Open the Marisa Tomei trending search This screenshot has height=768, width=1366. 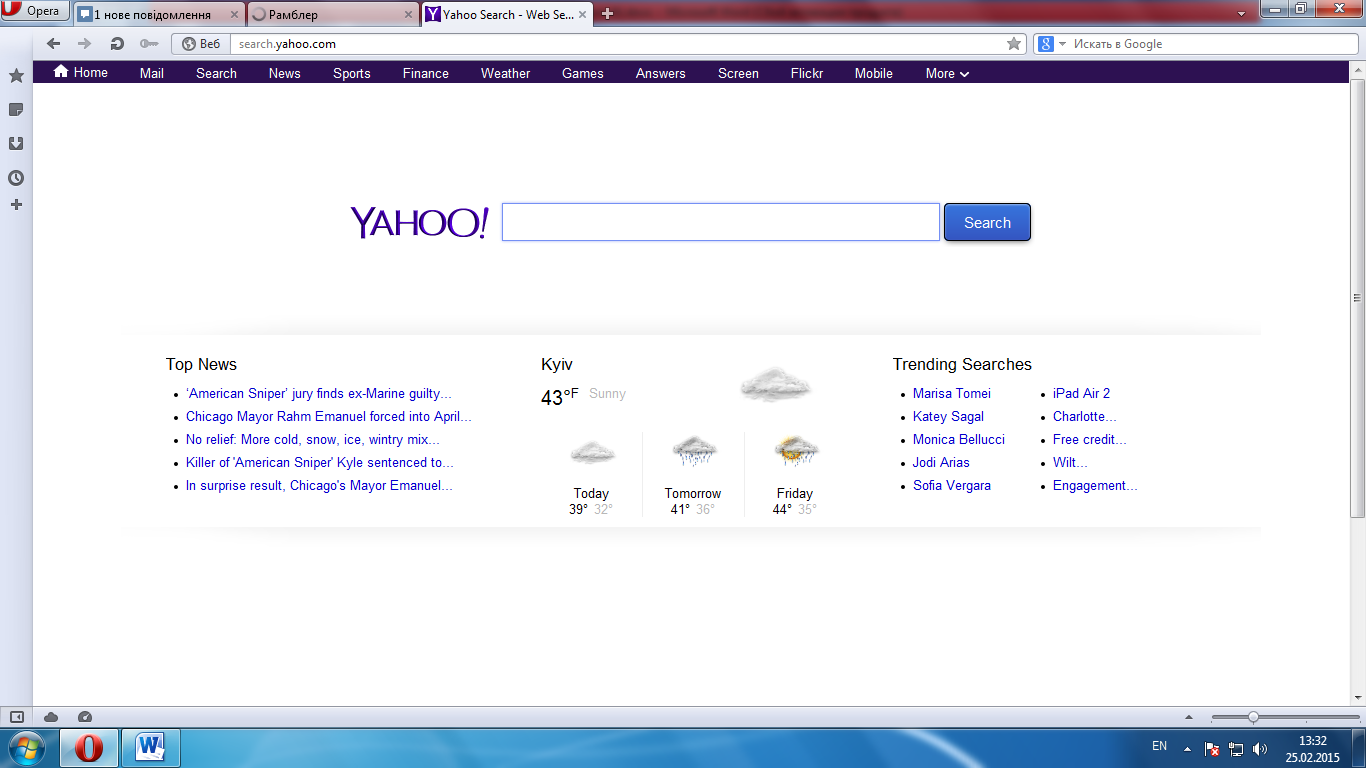952,393
